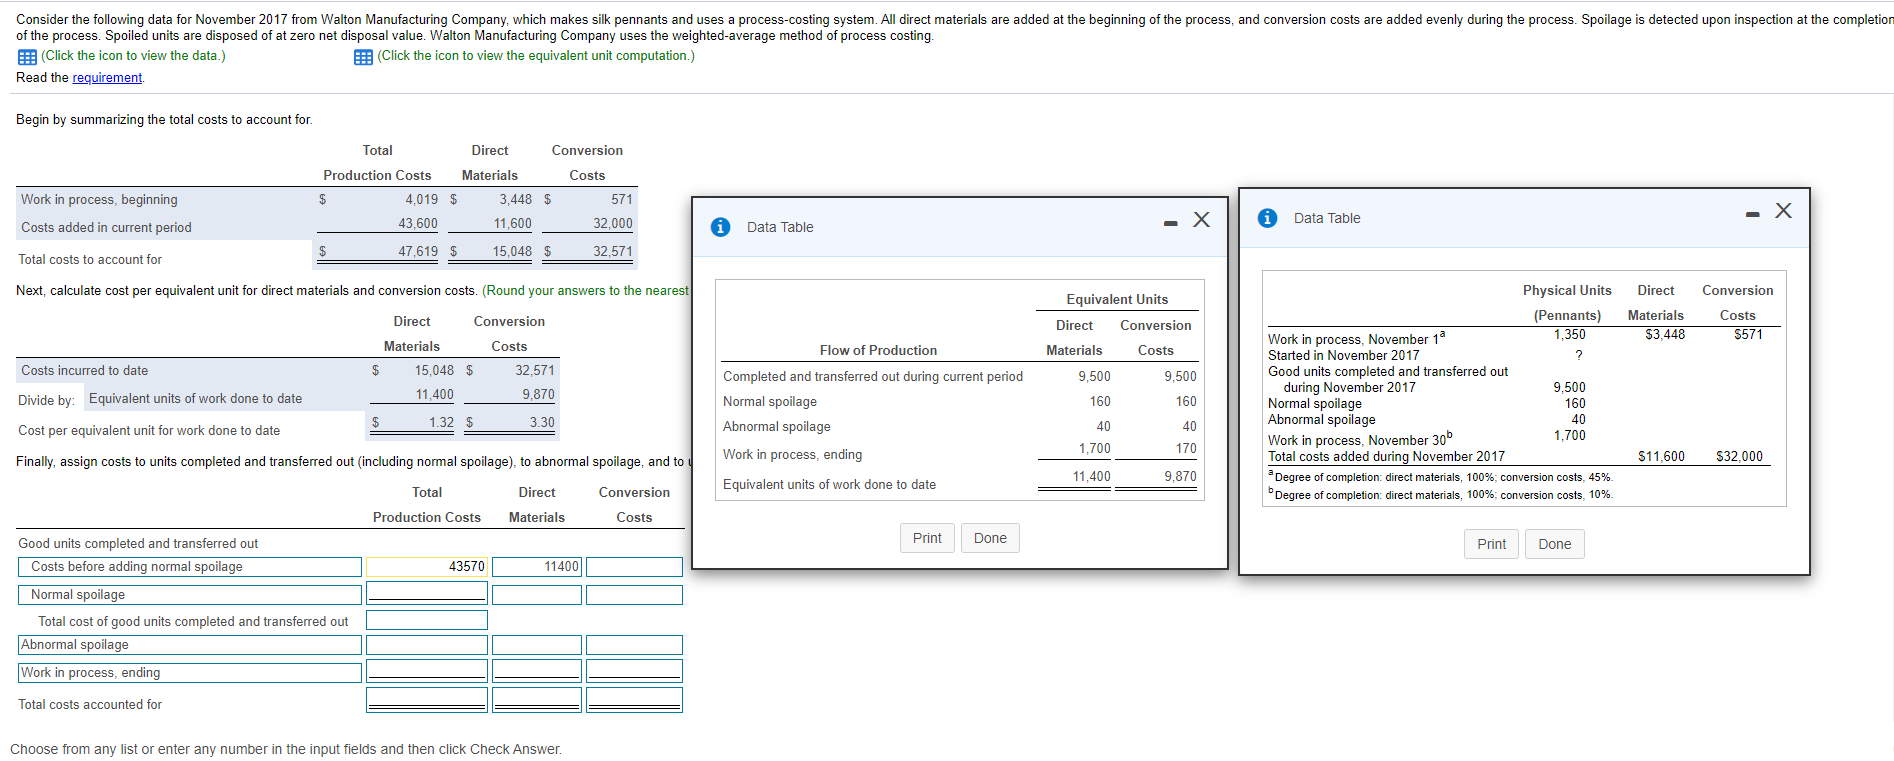This screenshot has height=761, width=1894.
Task: Minimize the equivalent units Data Table popup
Action: (x=1170, y=223)
